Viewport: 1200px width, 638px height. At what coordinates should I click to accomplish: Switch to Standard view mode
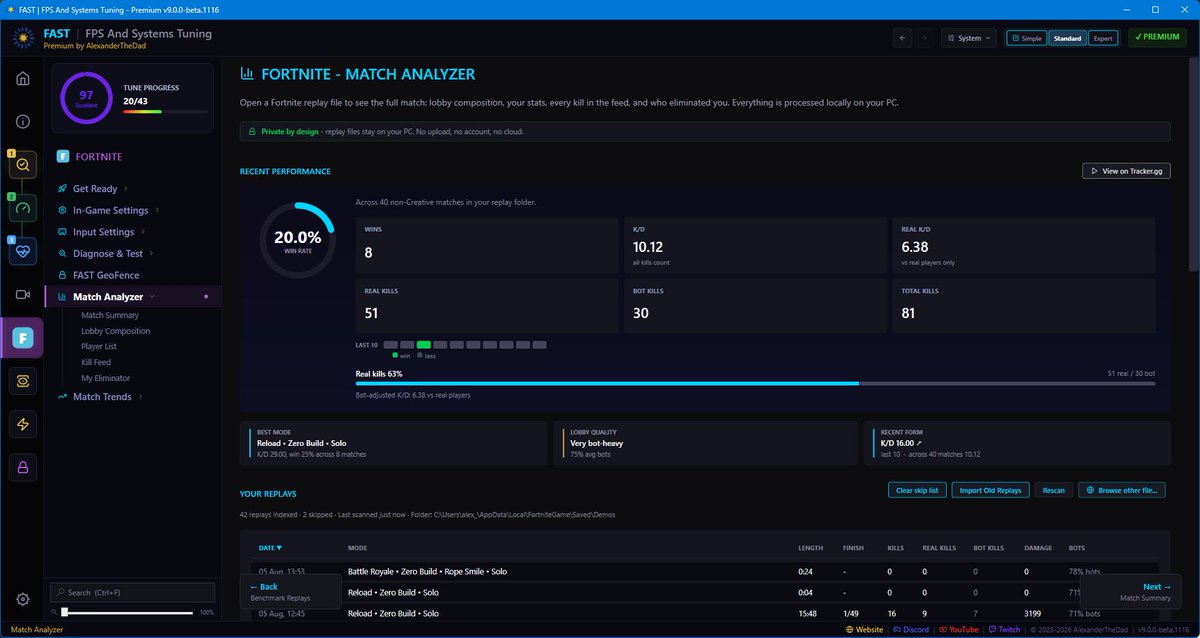(x=1067, y=38)
